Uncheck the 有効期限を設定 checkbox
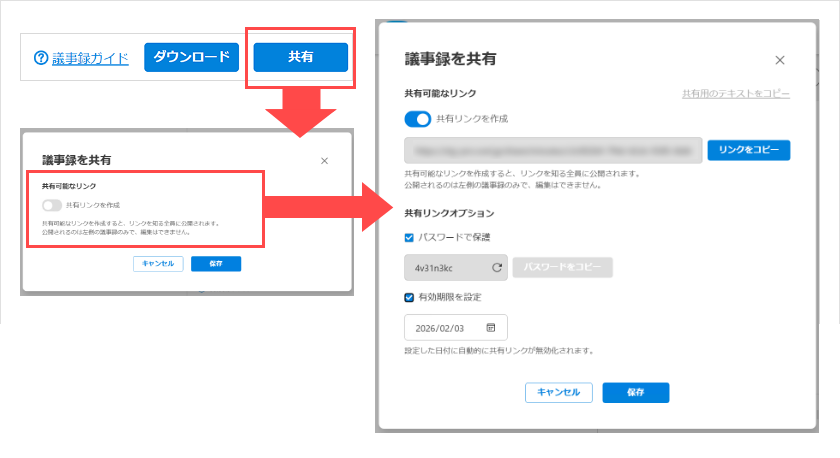 click(x=408, y=297)
